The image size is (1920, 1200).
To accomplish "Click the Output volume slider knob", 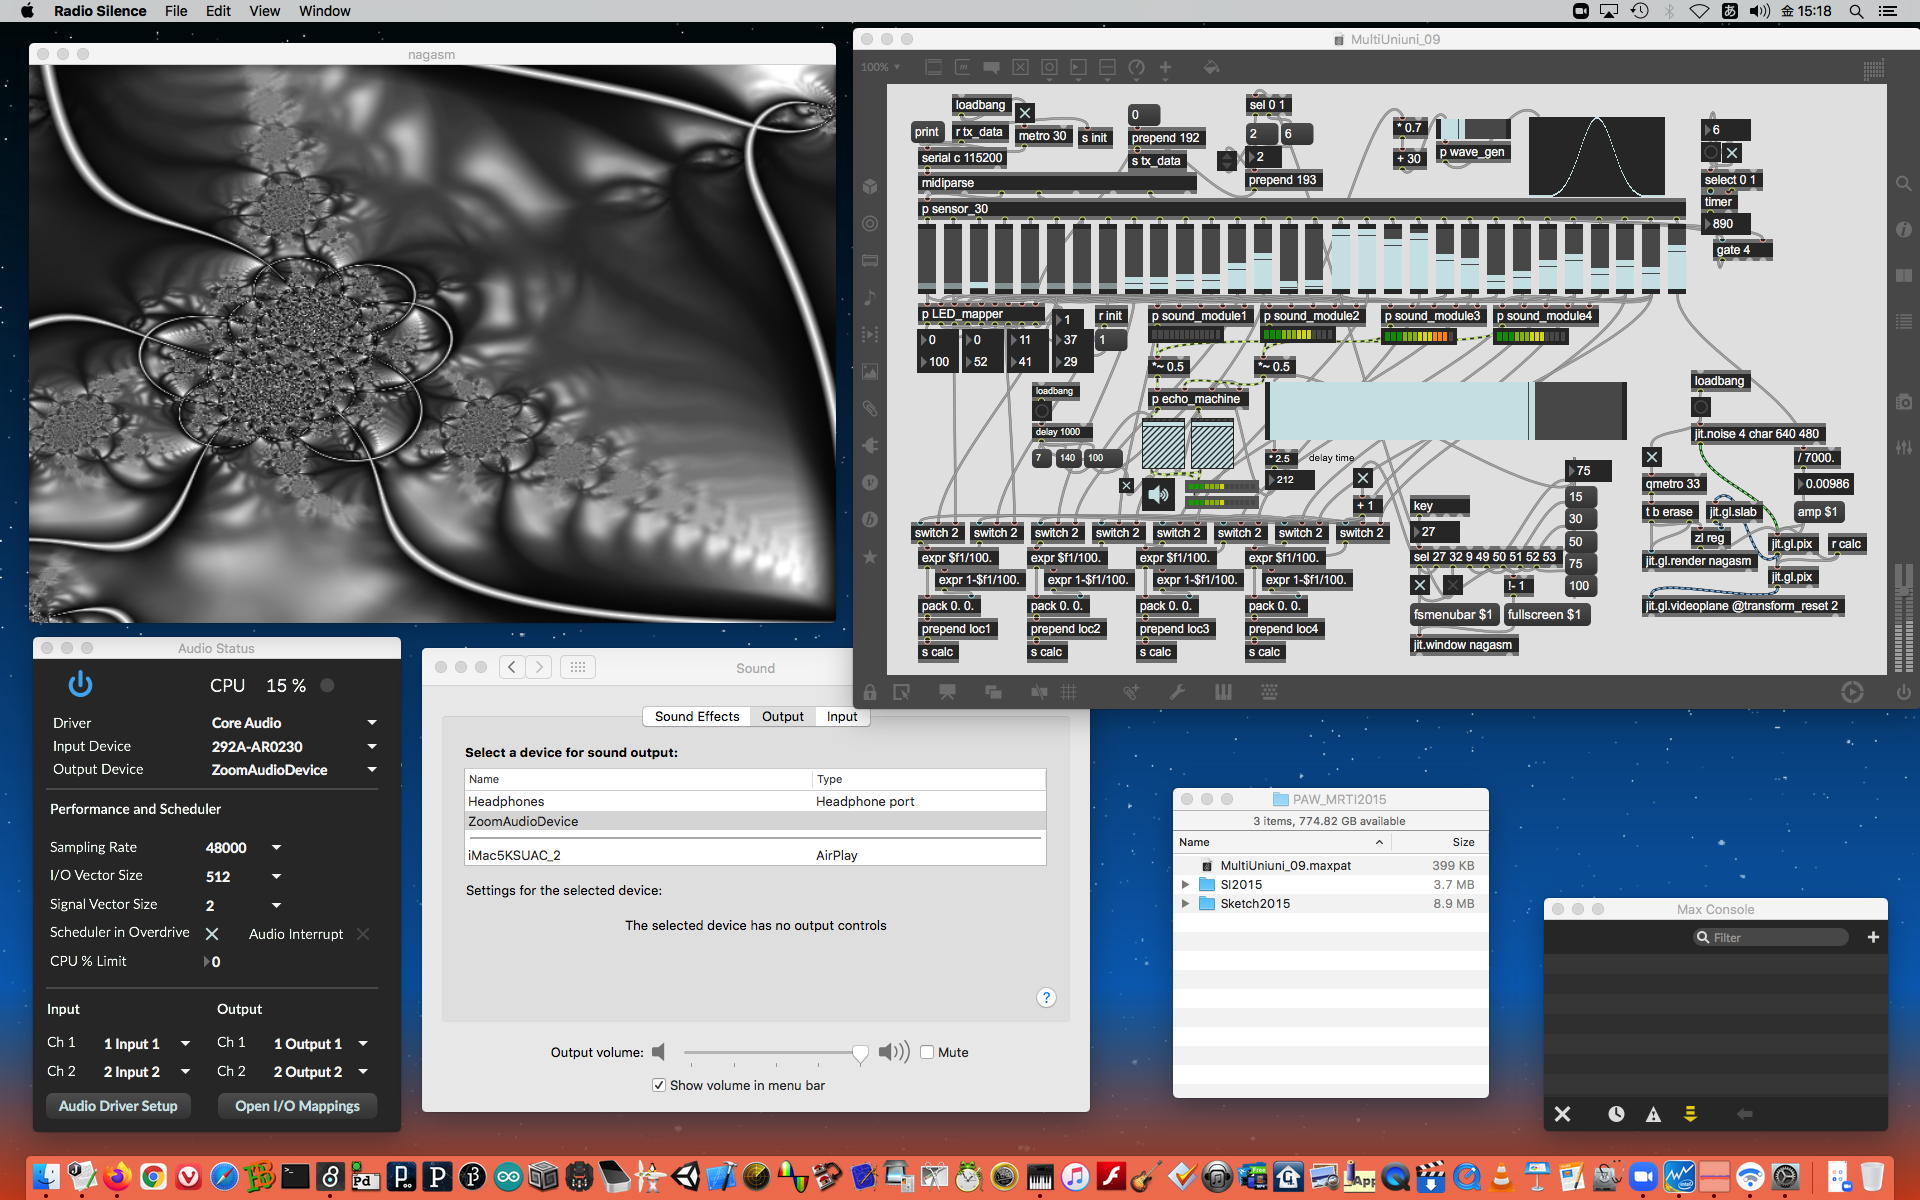I will [860, 1052].
